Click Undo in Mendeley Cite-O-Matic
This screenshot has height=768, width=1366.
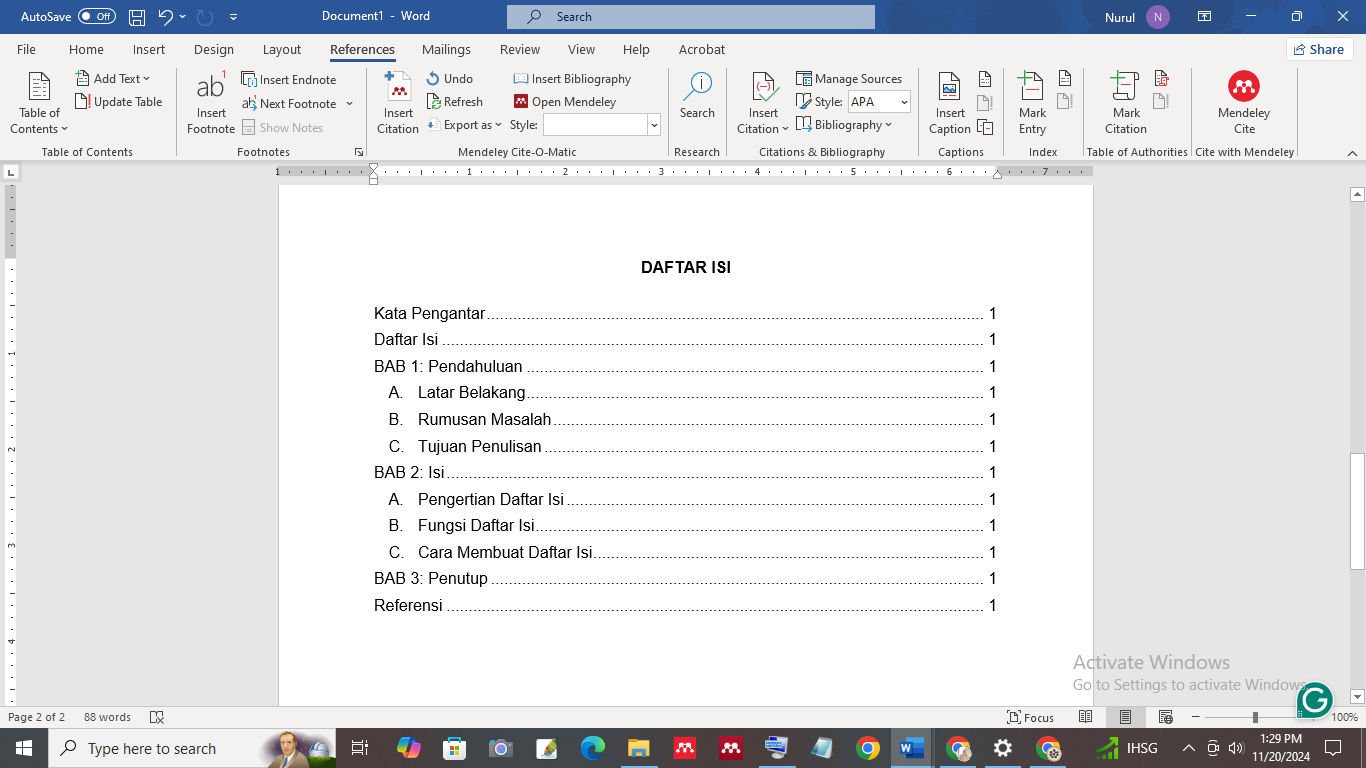[449, 78]
